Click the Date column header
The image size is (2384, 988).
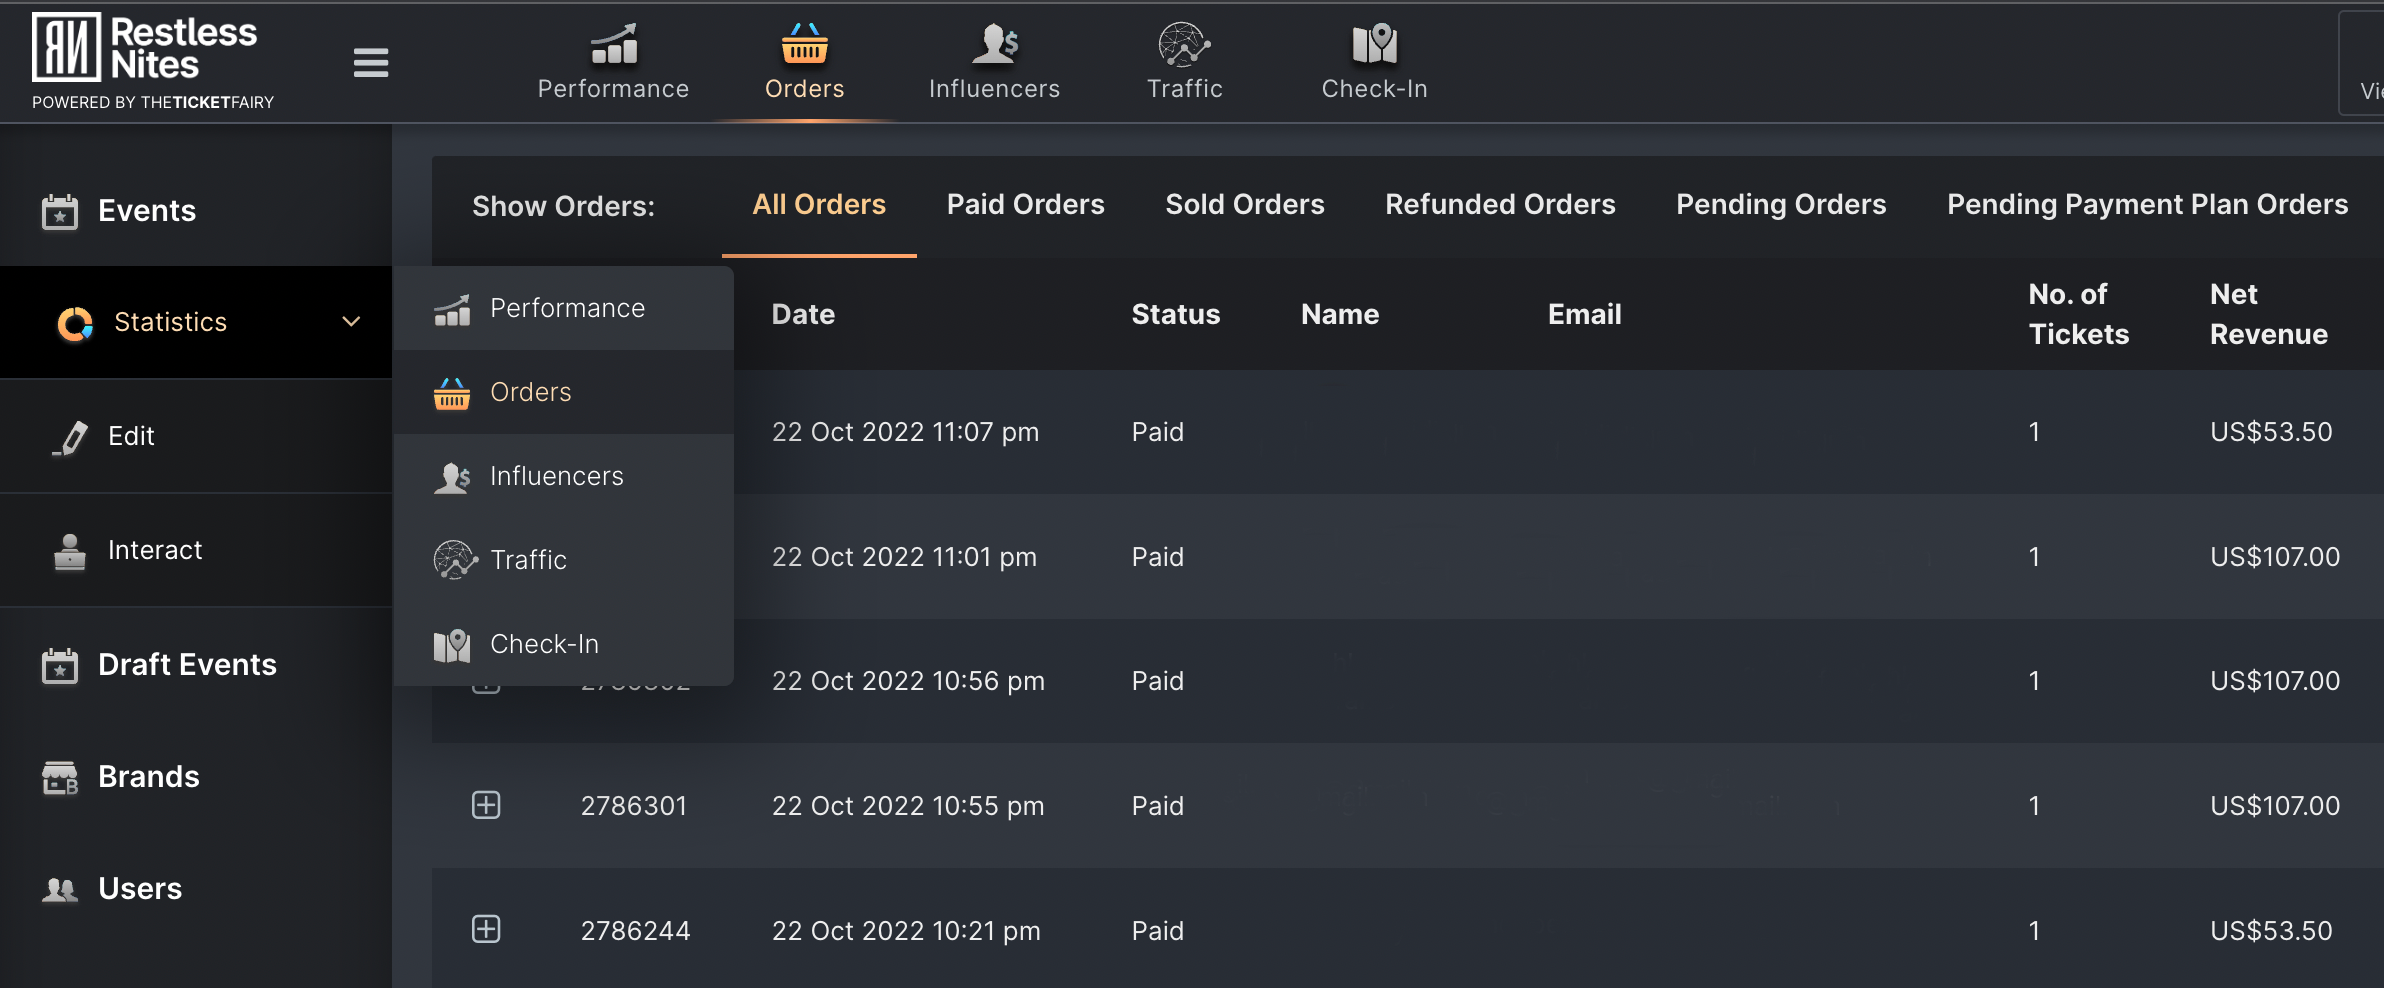pyautogui.click(x=803, y=314)
